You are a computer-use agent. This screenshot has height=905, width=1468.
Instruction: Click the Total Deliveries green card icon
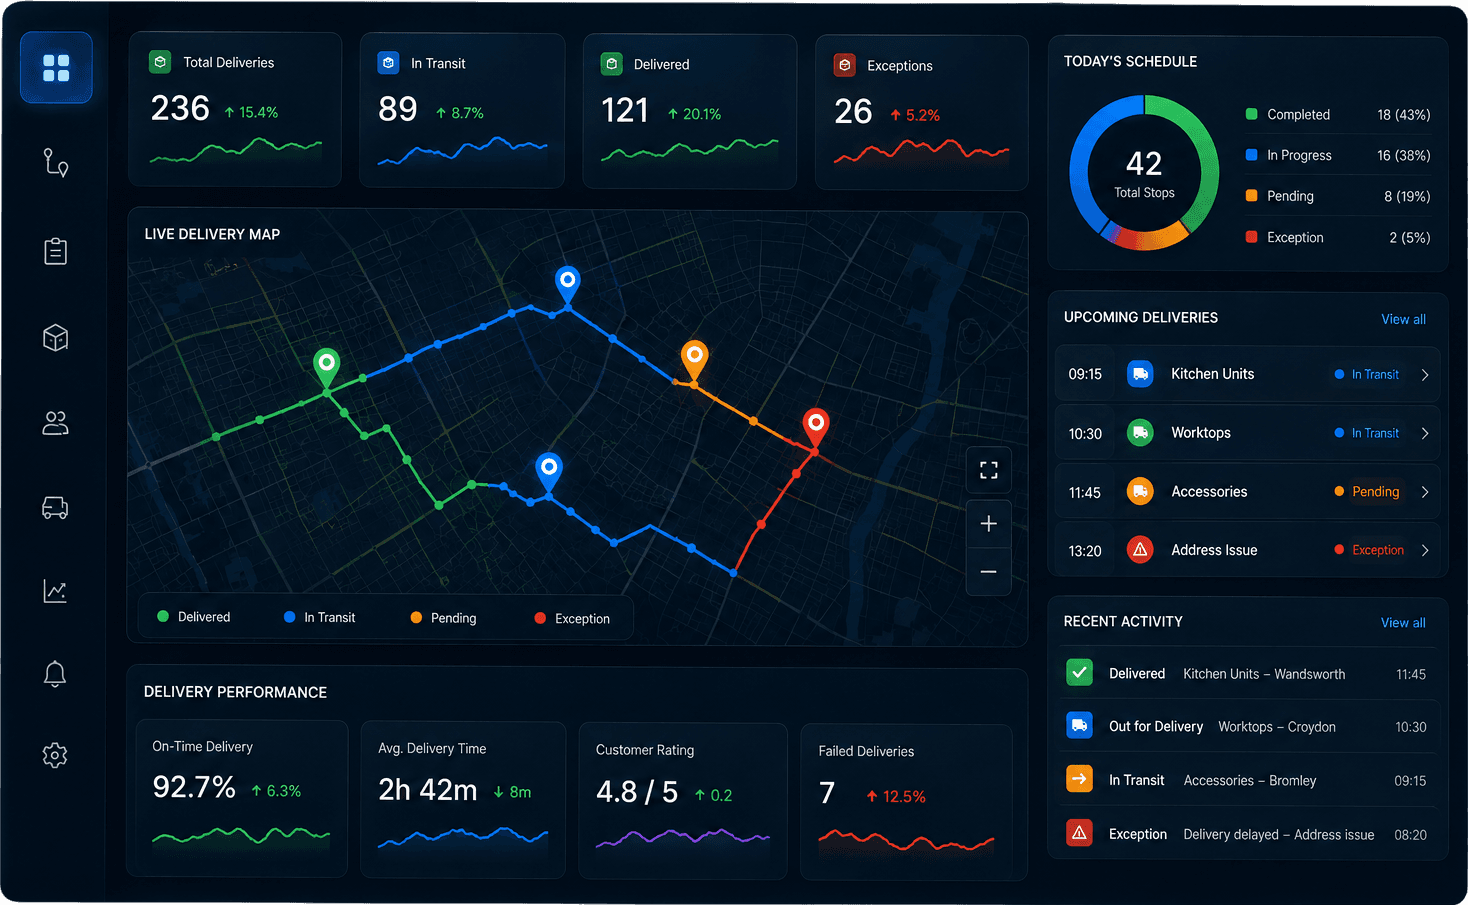[x=160, y=62]
